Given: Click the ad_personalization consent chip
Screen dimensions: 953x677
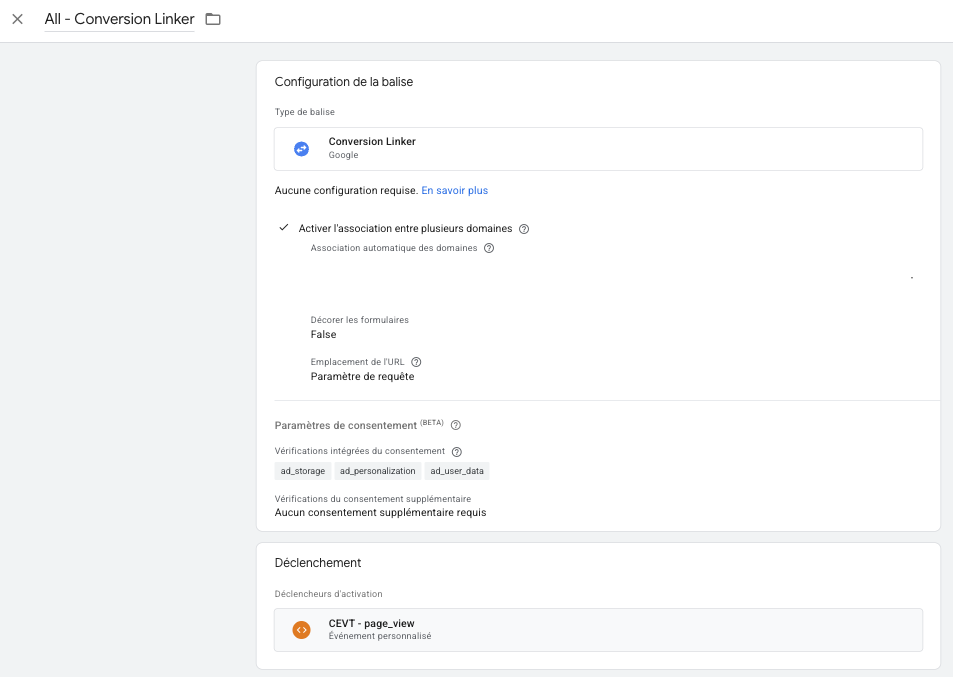Looking at the screenshot, I should (377, 471).
